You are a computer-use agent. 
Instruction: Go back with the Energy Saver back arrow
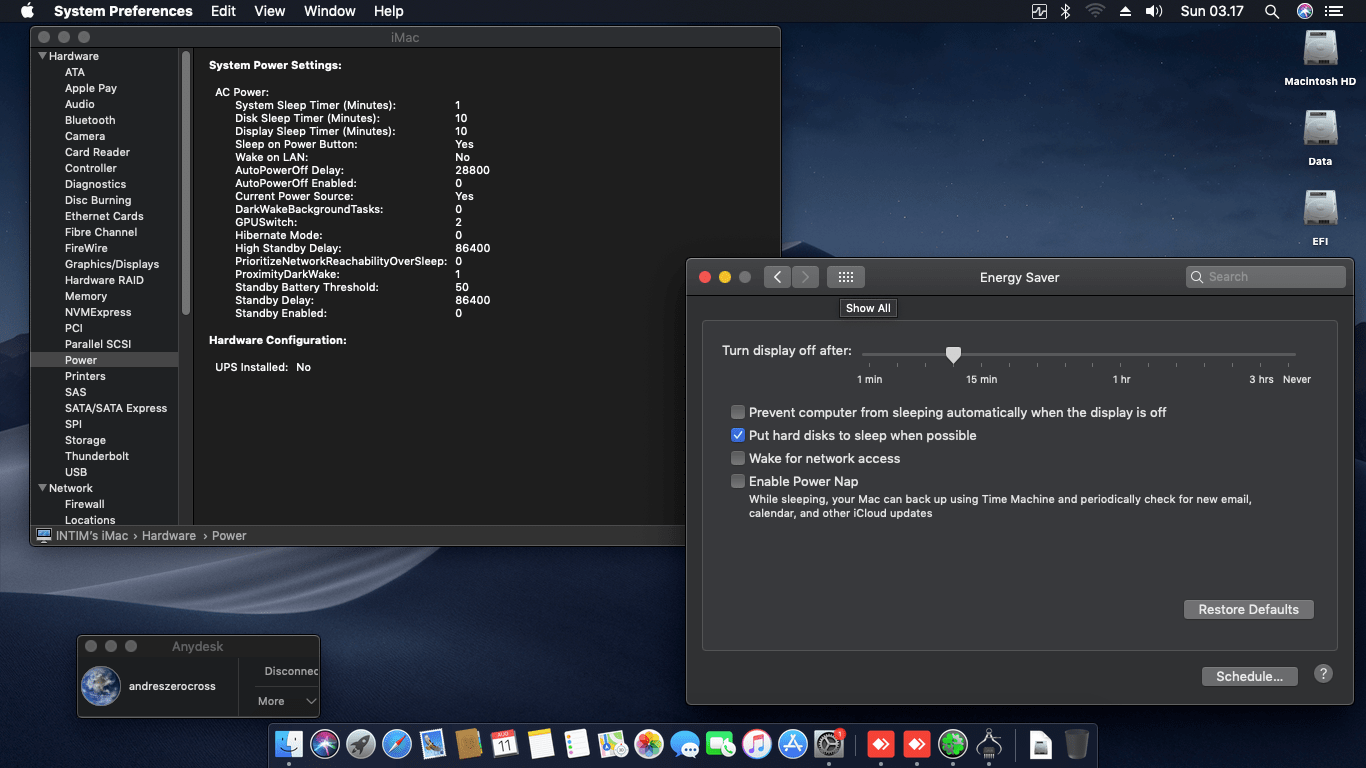click(x=778, y=277)
